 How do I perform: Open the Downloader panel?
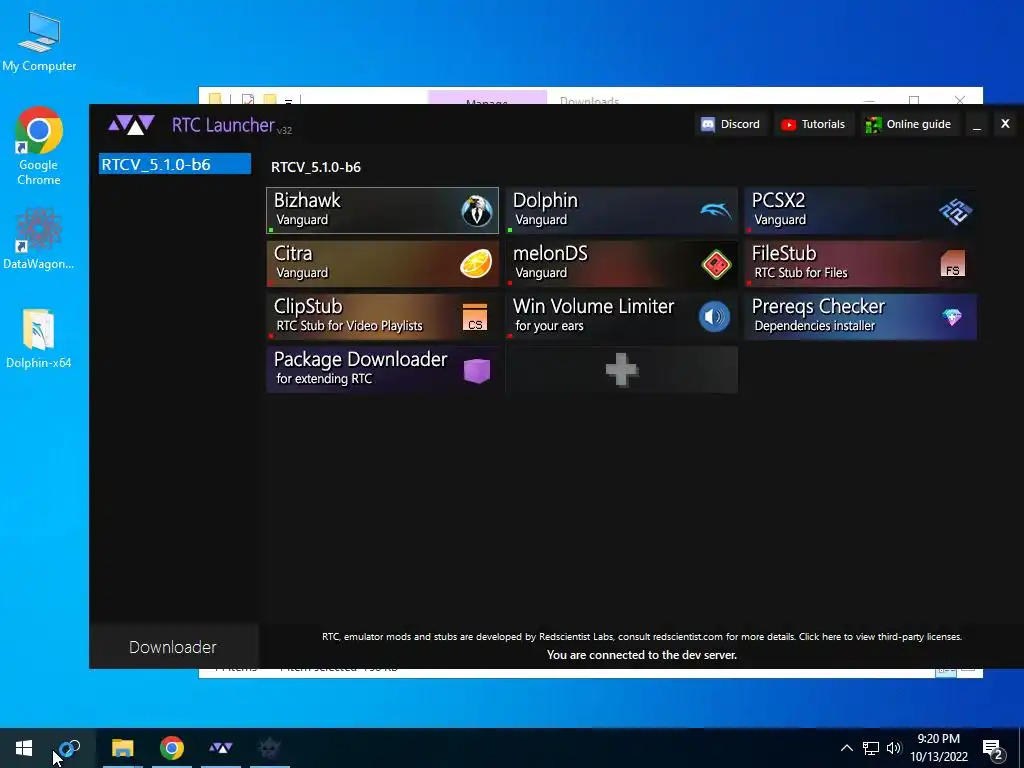coord(173,647)
